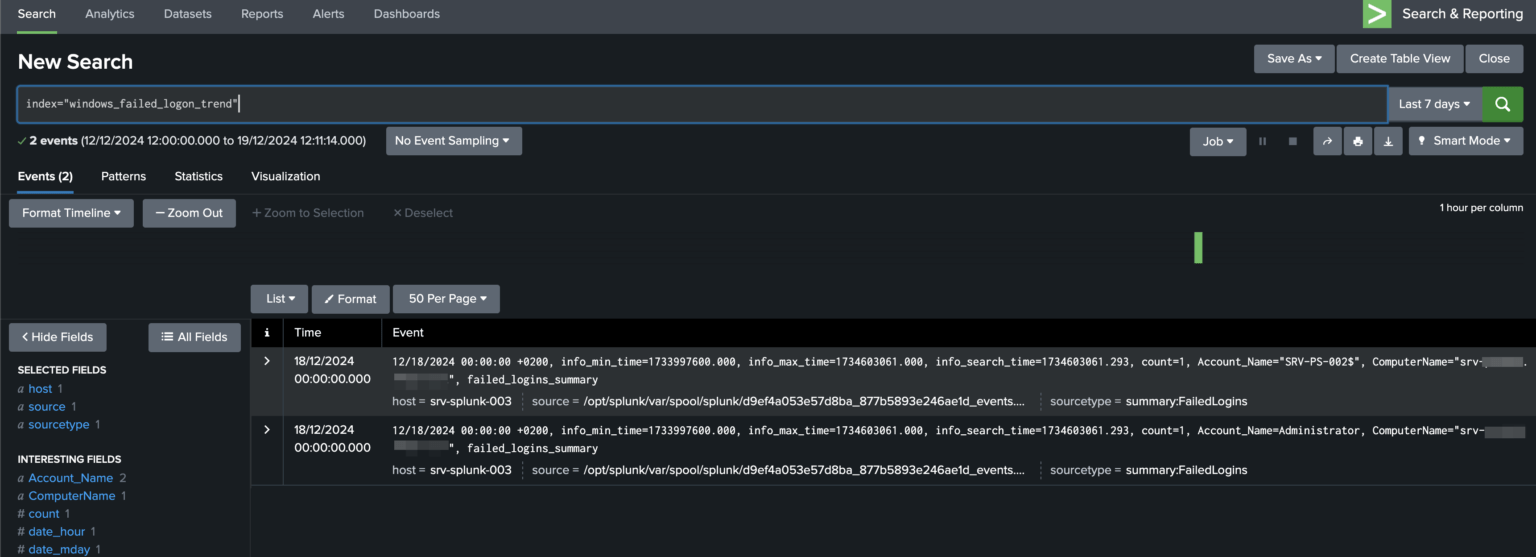Click the green search magnifier button
The width and height of the screenshot is (1536, 557).
[x=1502, y=104]
